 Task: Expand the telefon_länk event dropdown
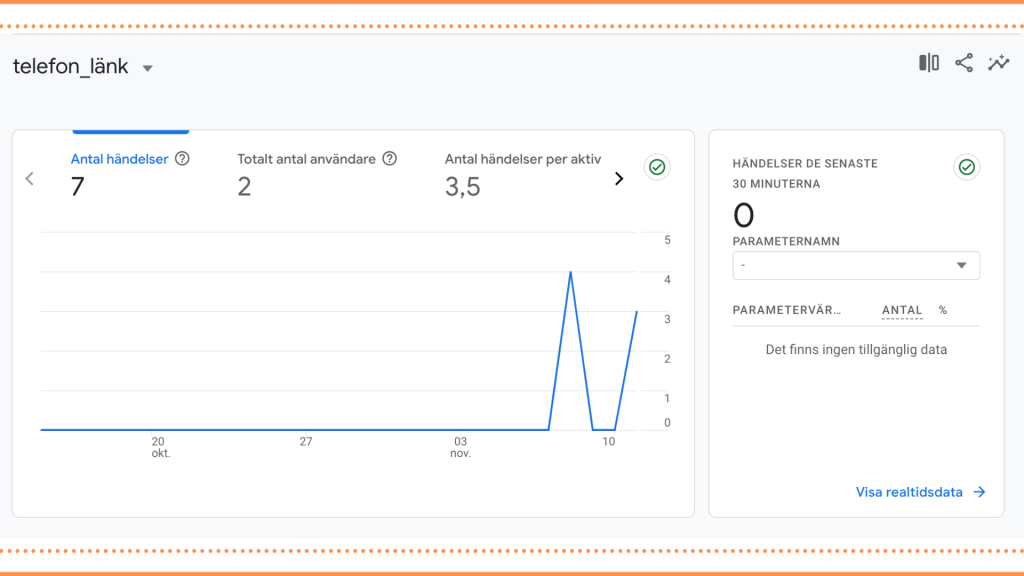point(148,68)
